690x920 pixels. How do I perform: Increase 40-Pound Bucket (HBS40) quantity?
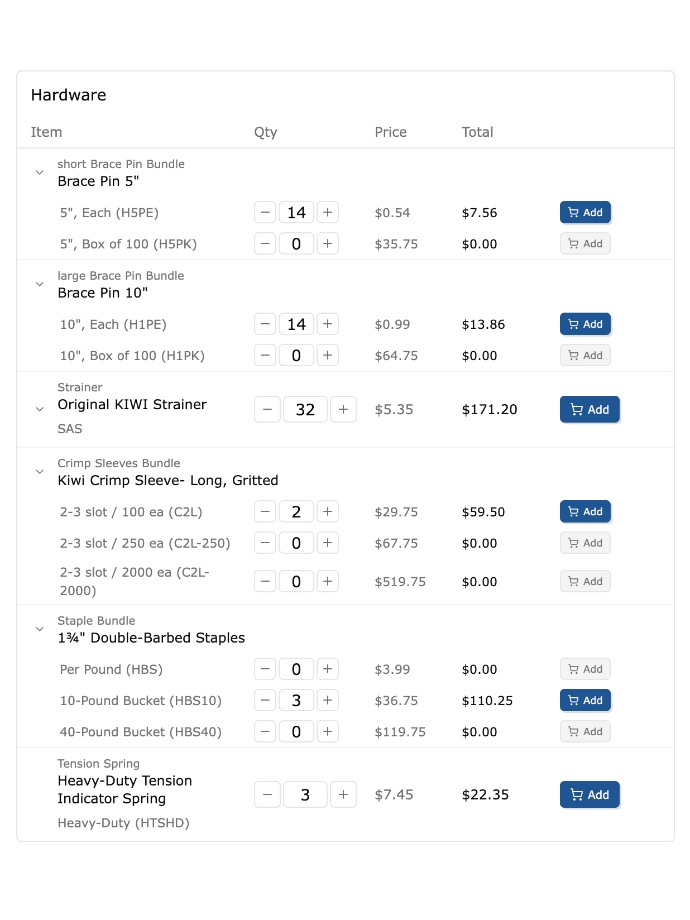(328, 732)
